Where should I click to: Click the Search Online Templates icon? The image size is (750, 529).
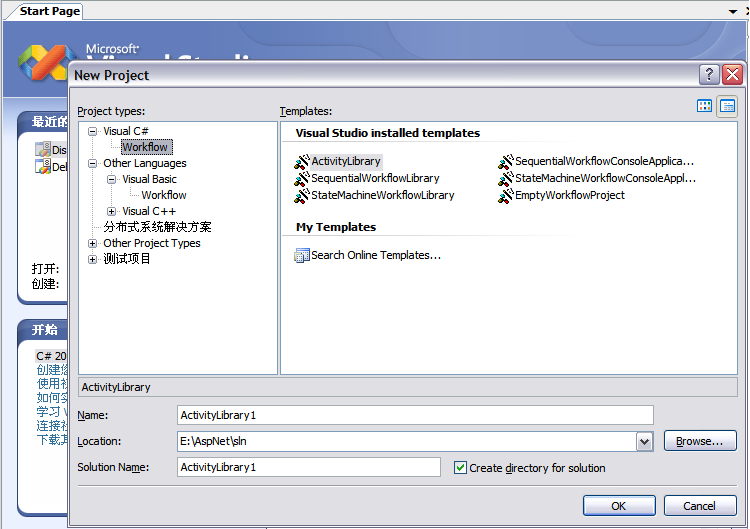302,255
